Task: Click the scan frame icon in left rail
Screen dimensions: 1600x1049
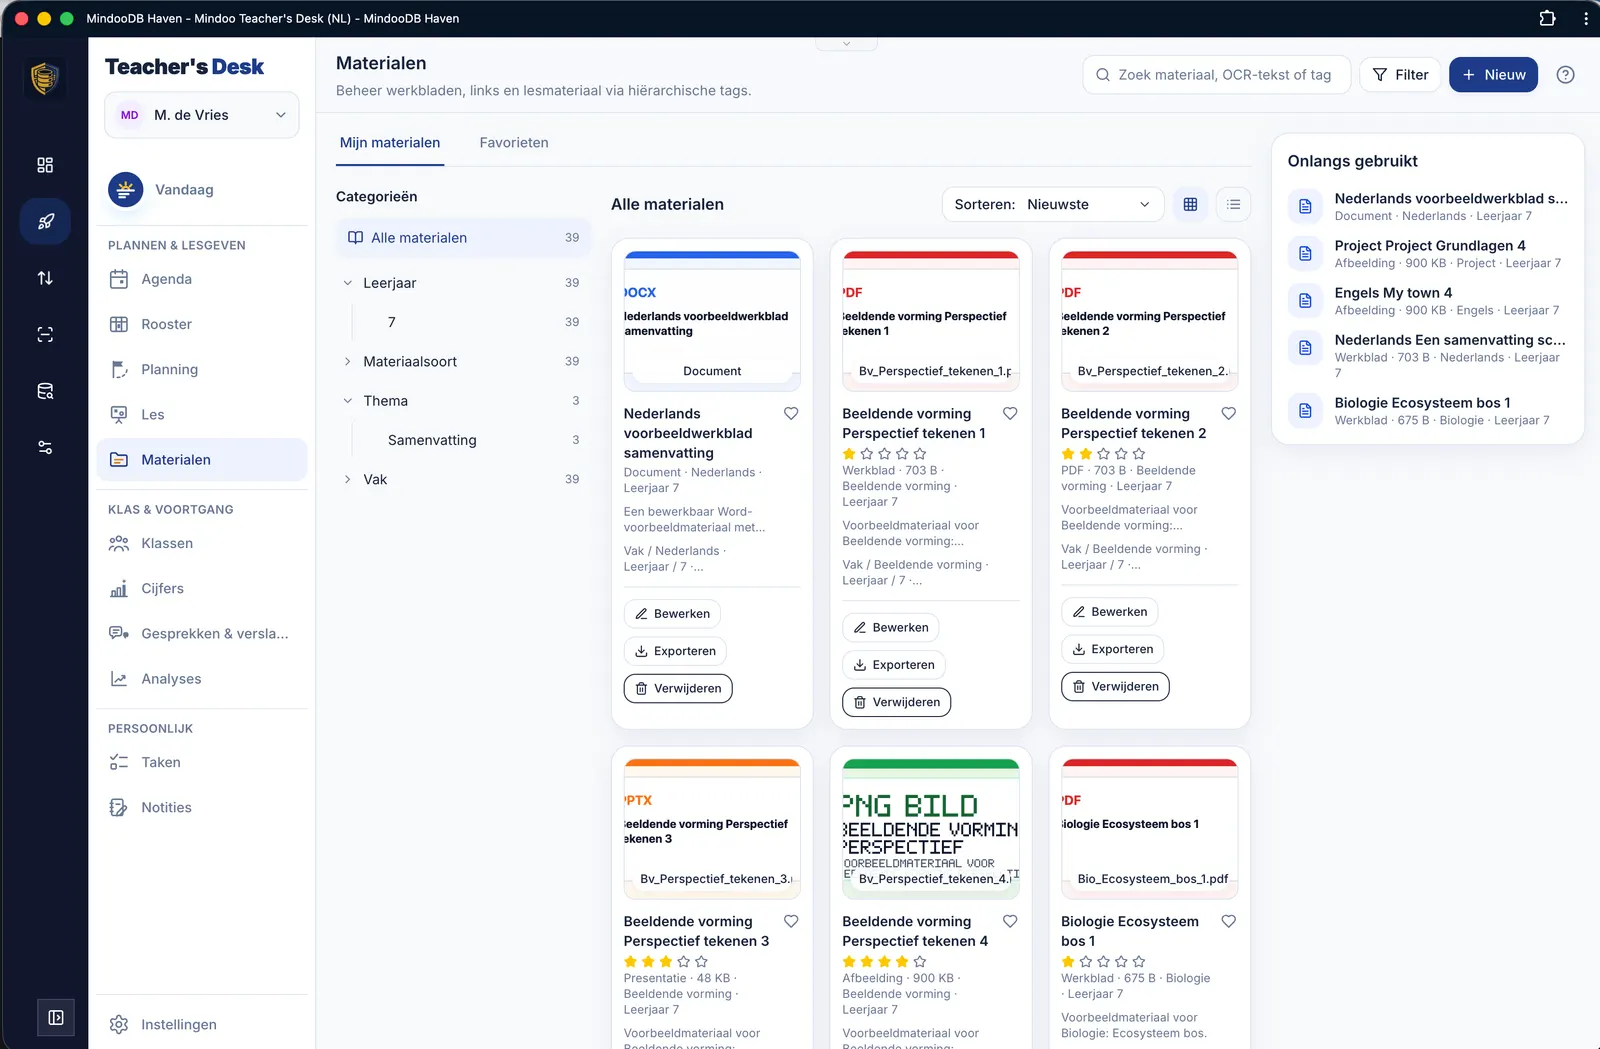Action: pyautogui.click(x=45, y=335)
